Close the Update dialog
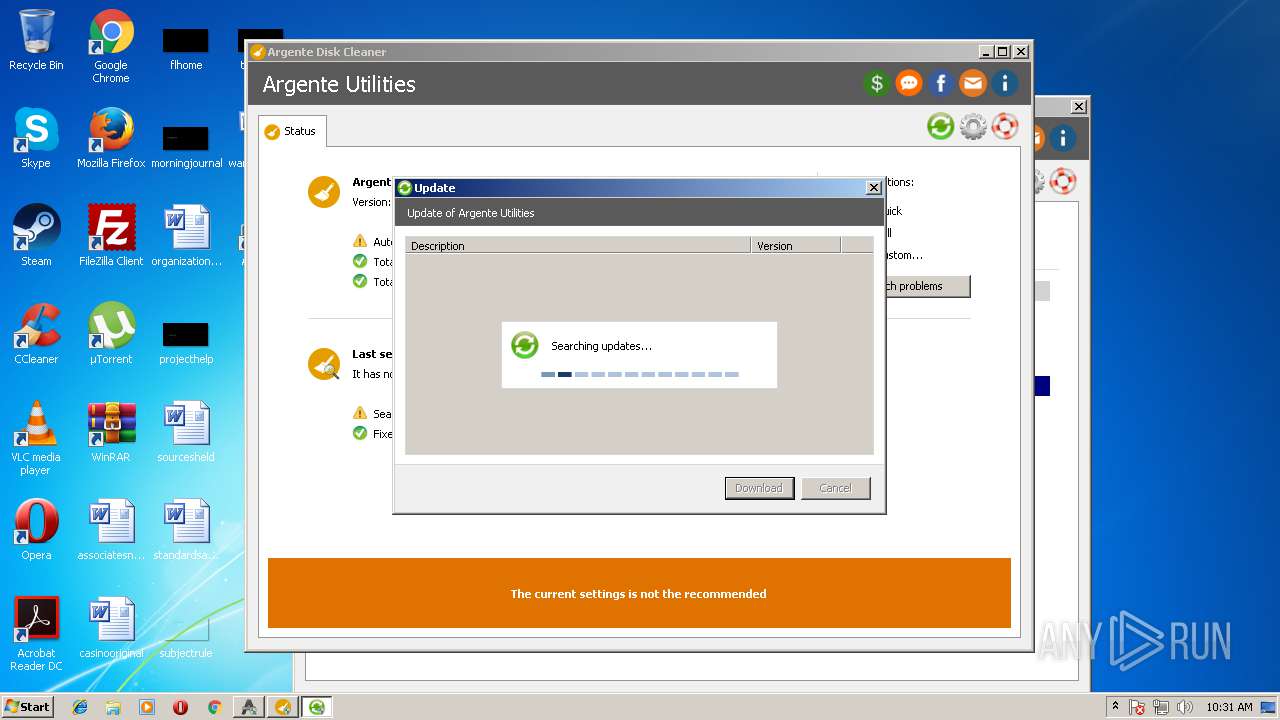Viewport: 1280px width, 720px height. pos(873,187)
